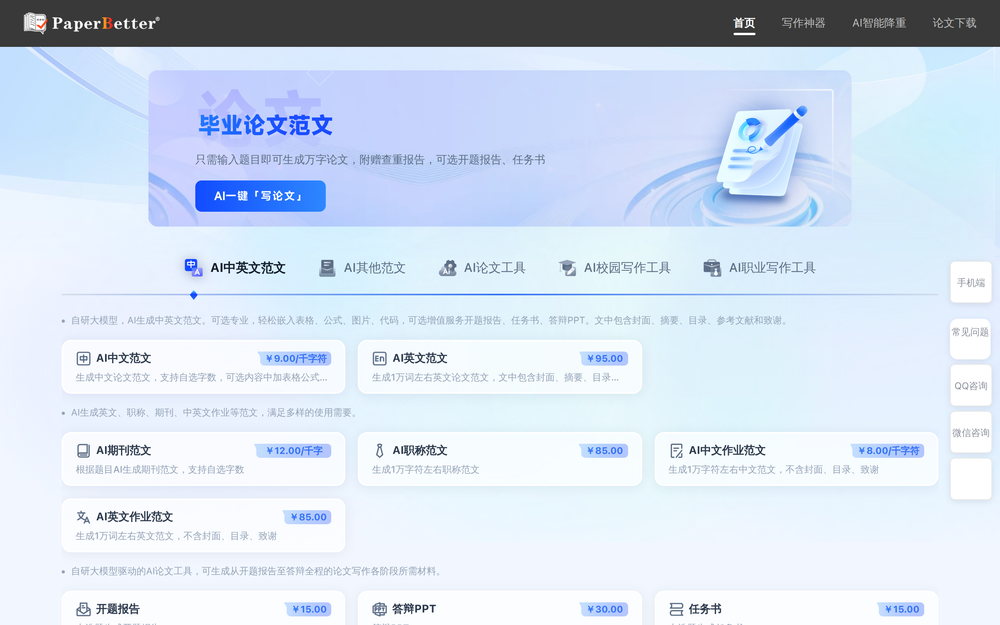This screenshot has width=1000, height=625.
Task: Open the AI职称范文 card title
Action: point(420,450)
